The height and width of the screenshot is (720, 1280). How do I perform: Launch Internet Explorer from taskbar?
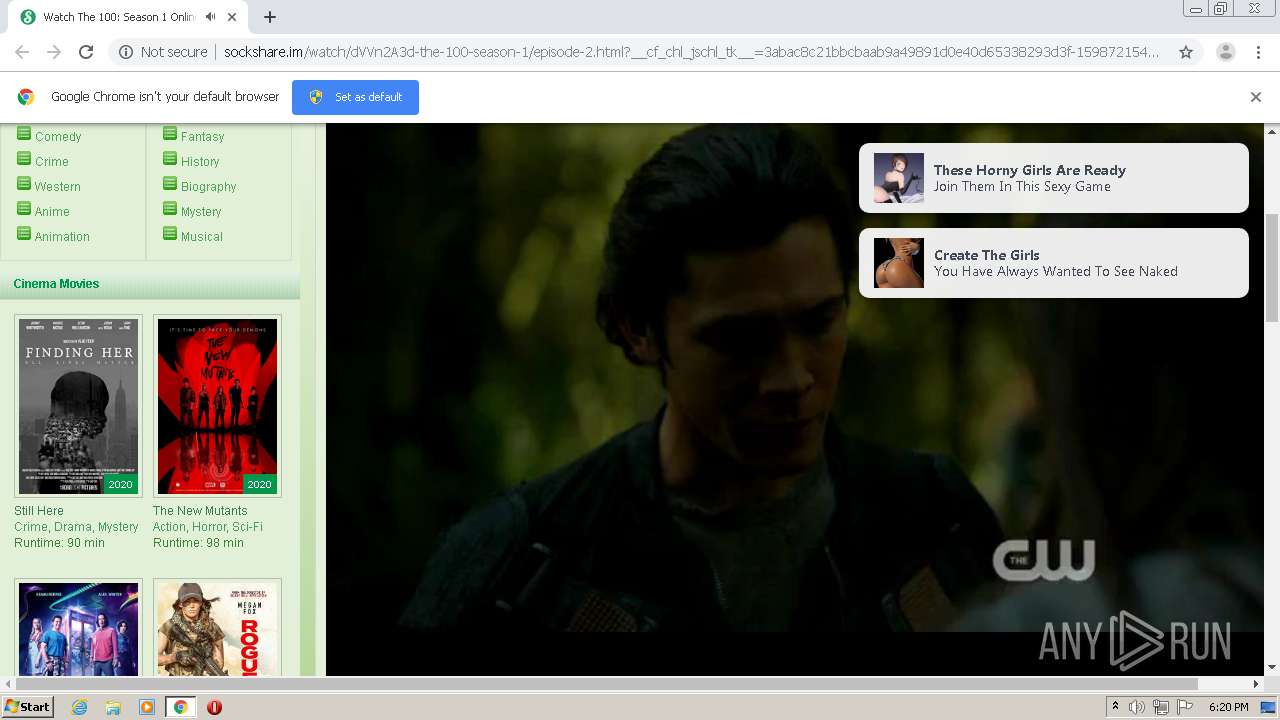pos(79,707)
